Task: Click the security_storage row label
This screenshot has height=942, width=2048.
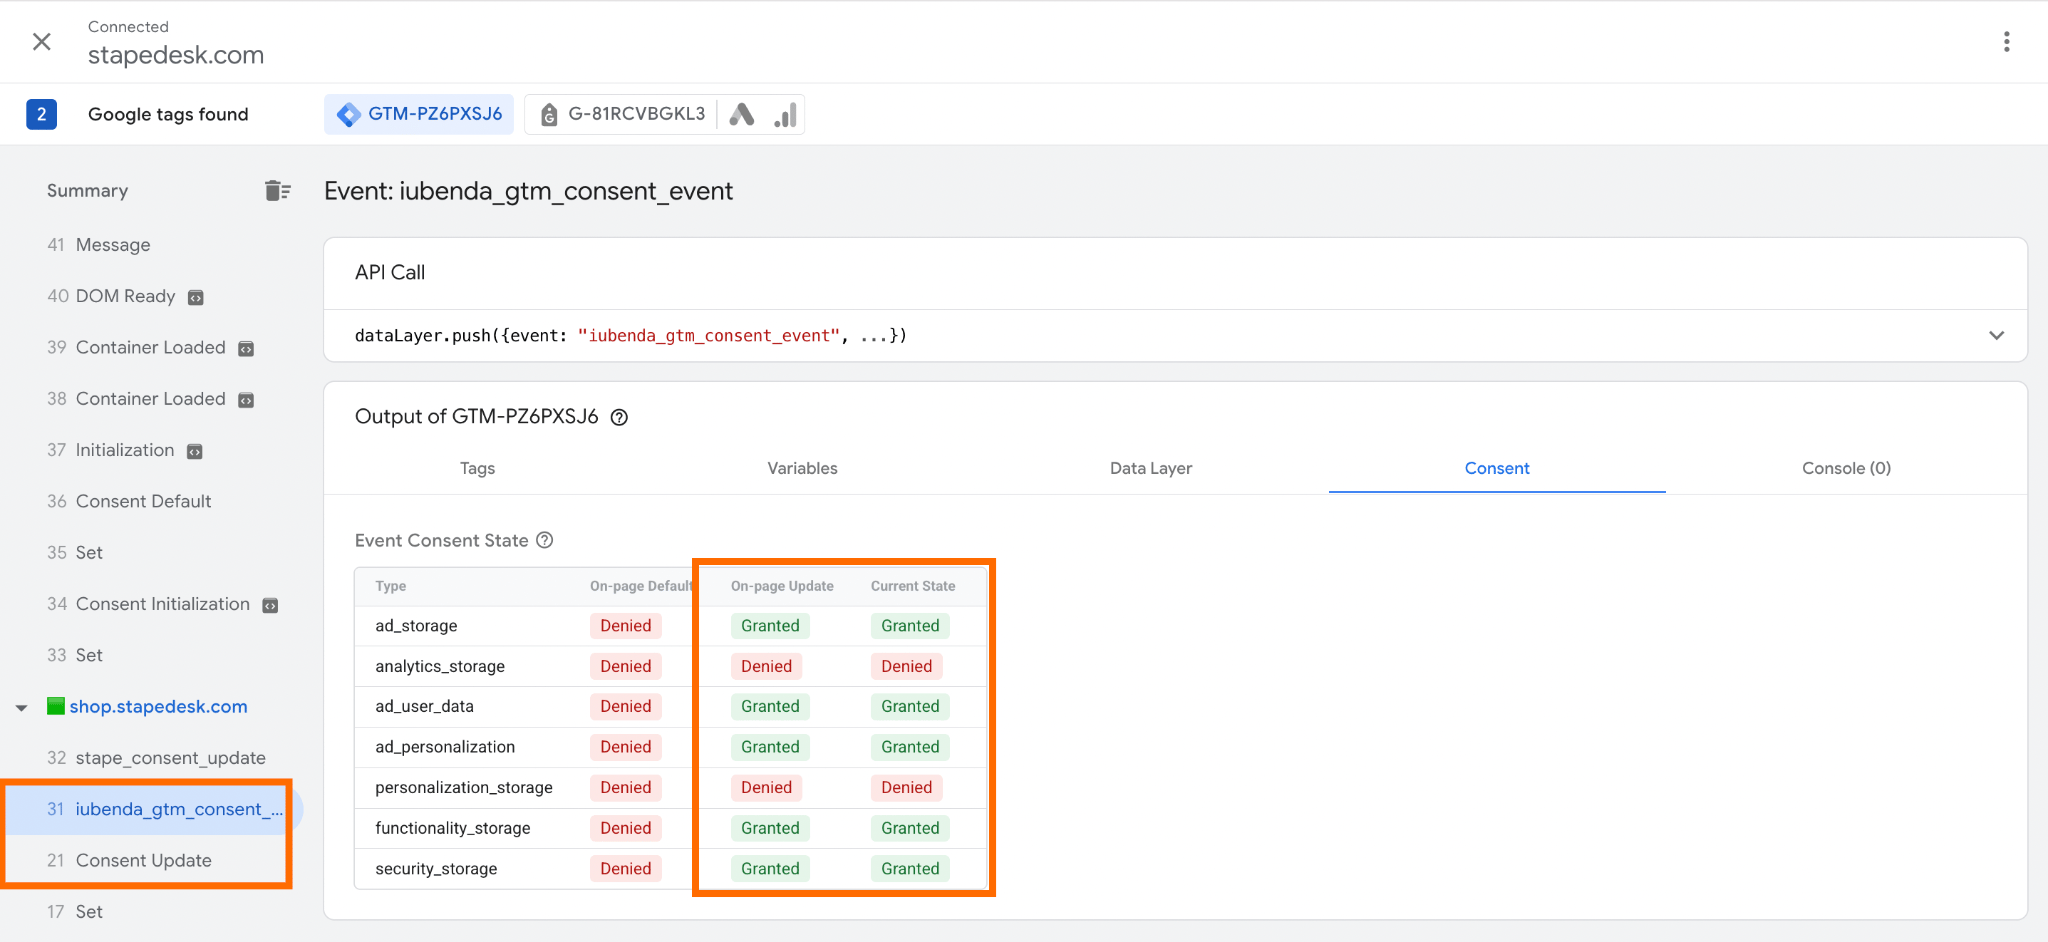Action: pos(436,869)
